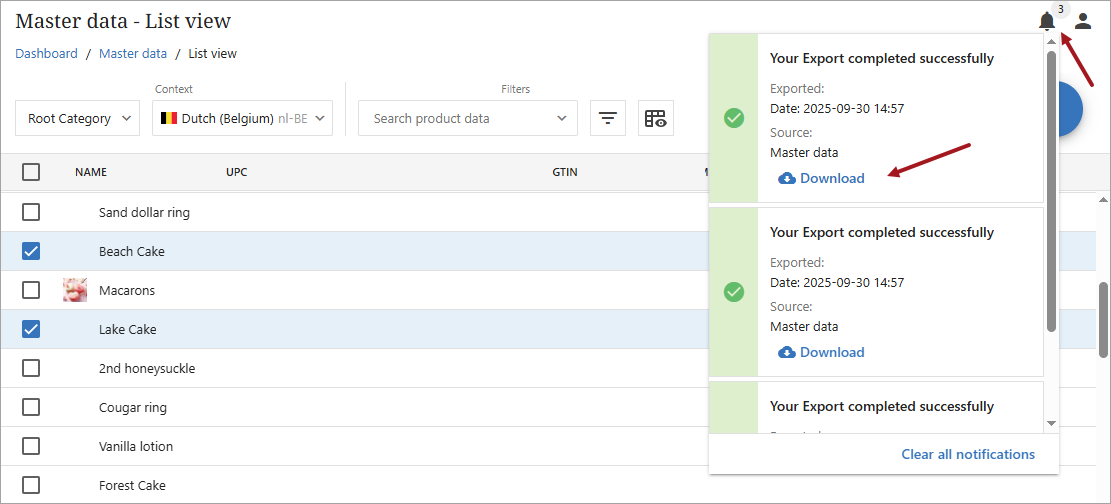Screen dimensions: 1111x504
Task: Click the notification panel scrollbar thumb
Action: 1051,190
